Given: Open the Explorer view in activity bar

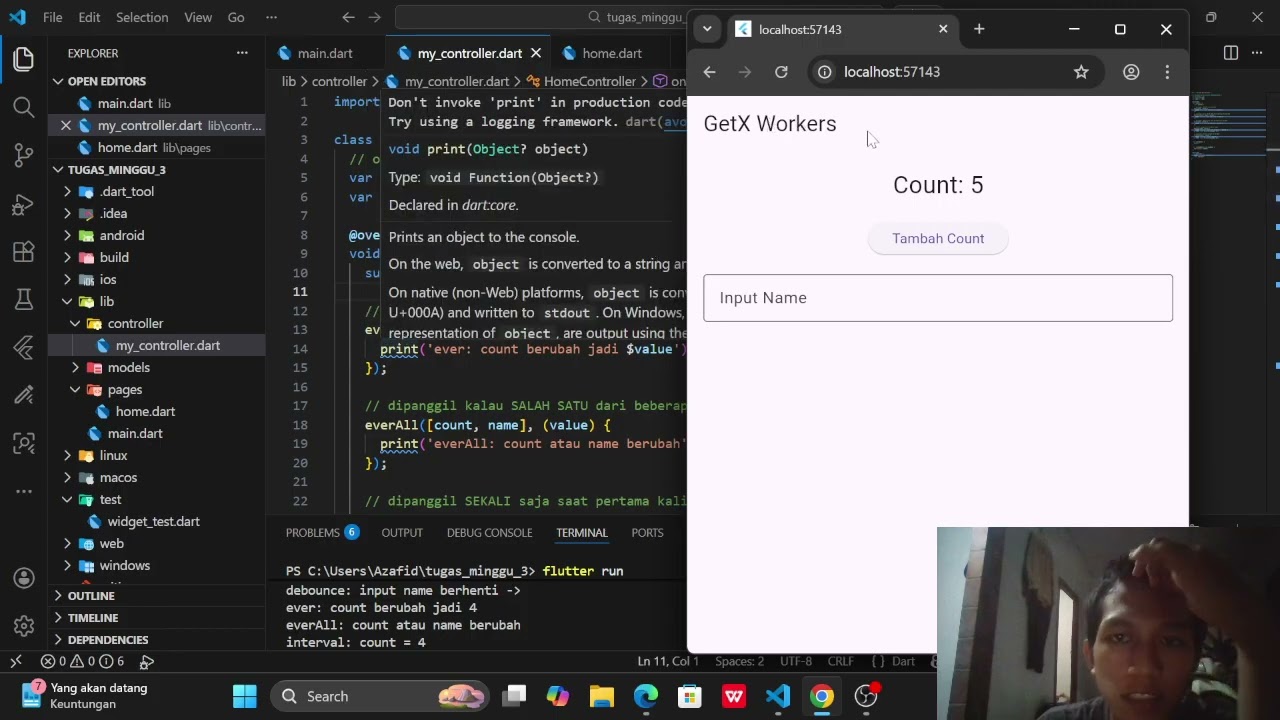Looking at the screenshot, I should (x=24, y=60).
